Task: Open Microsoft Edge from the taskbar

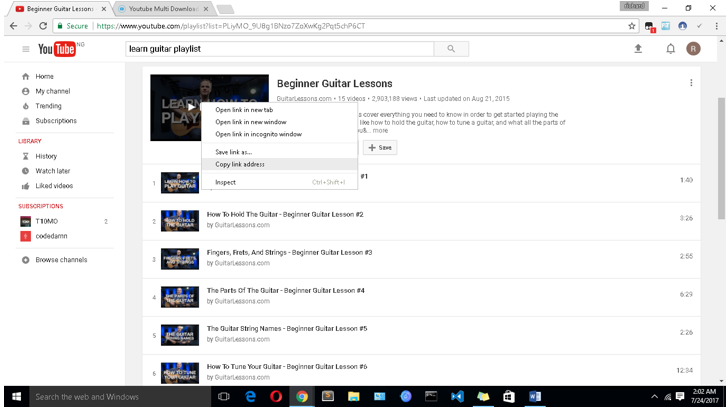Action: coord(250,396)
